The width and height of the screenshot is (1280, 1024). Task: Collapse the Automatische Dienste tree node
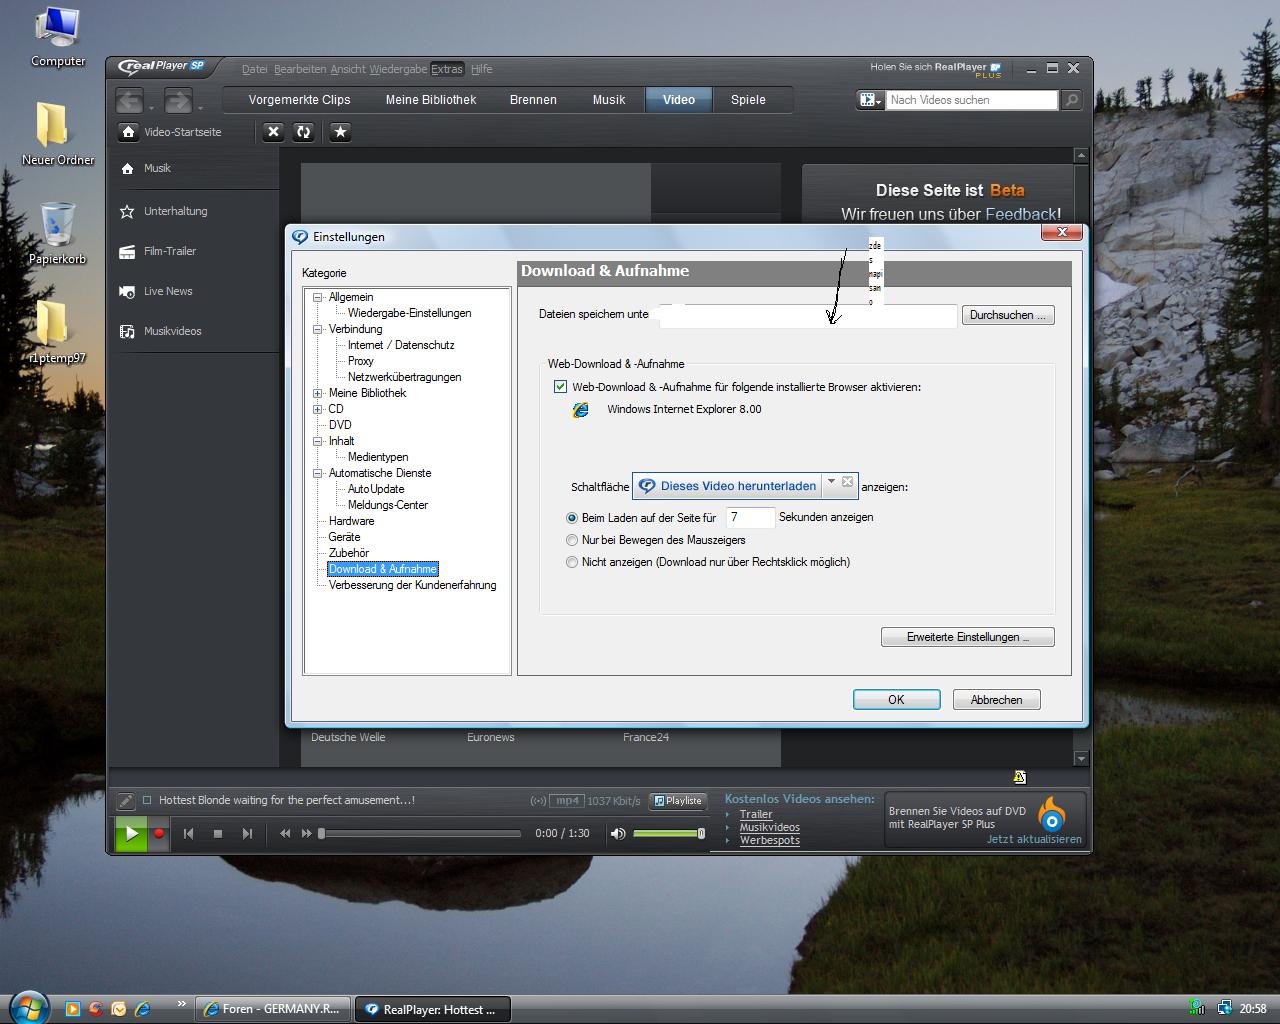[x=318, y=473]
